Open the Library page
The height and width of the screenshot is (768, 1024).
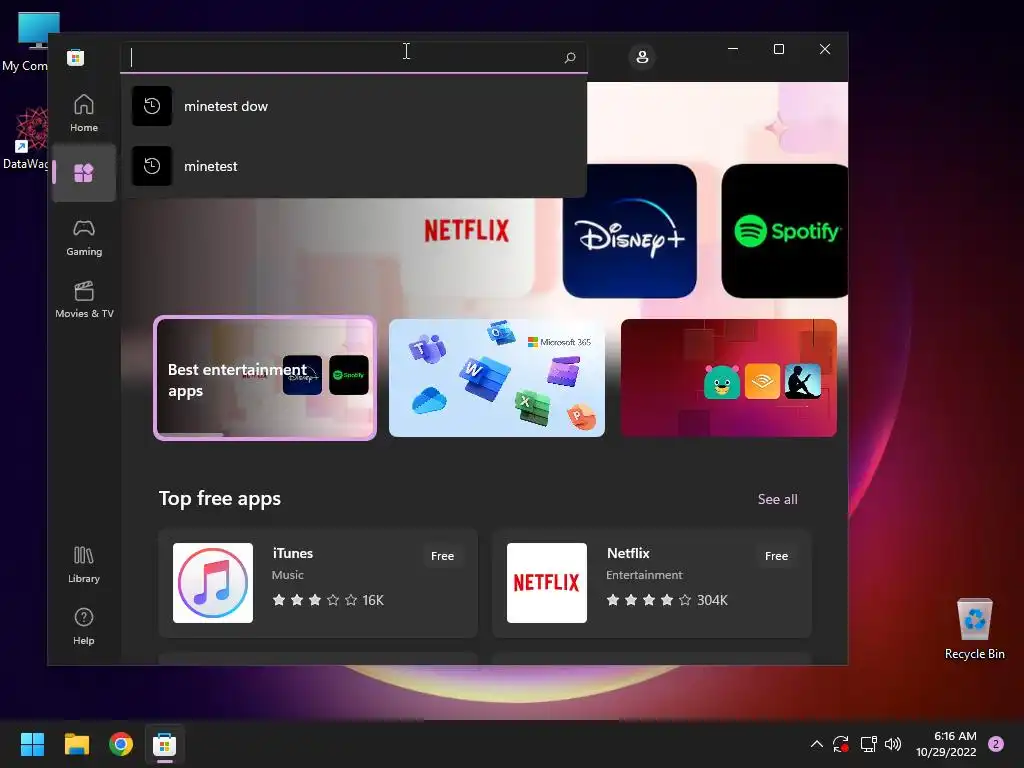[x=84, y=564]
